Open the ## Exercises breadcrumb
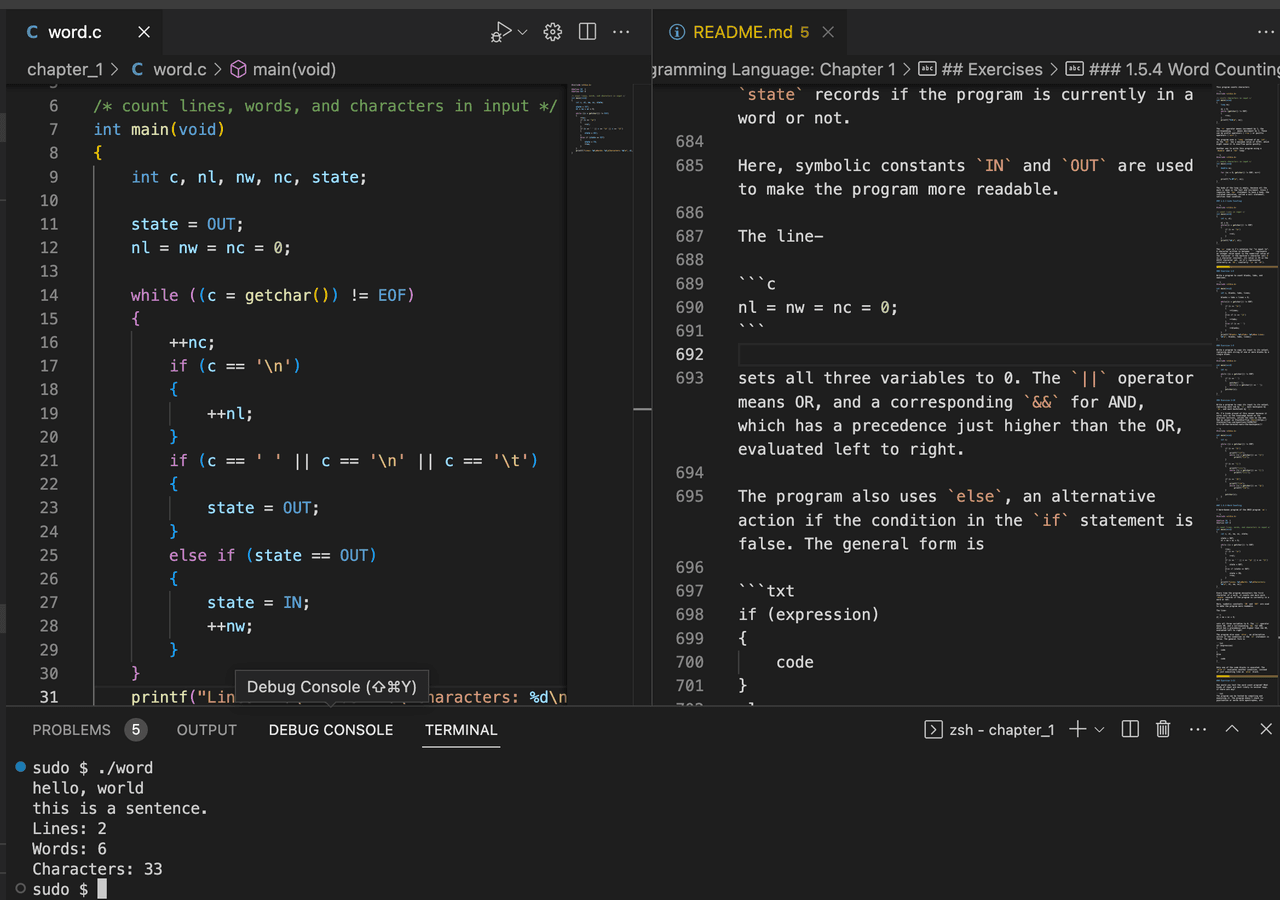This screenshot has height=900, width=1280. (x=992, y=69)
